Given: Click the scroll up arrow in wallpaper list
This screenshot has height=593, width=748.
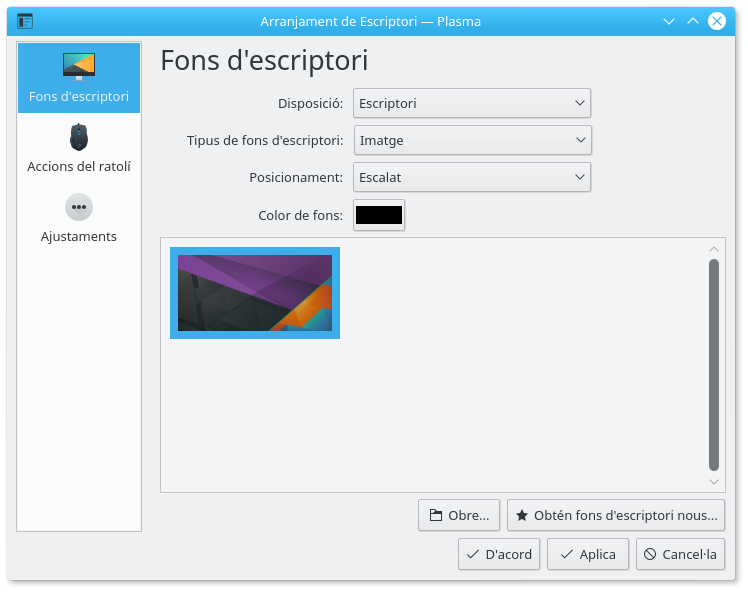Looking at the screenshot, I should pos(713,249).
